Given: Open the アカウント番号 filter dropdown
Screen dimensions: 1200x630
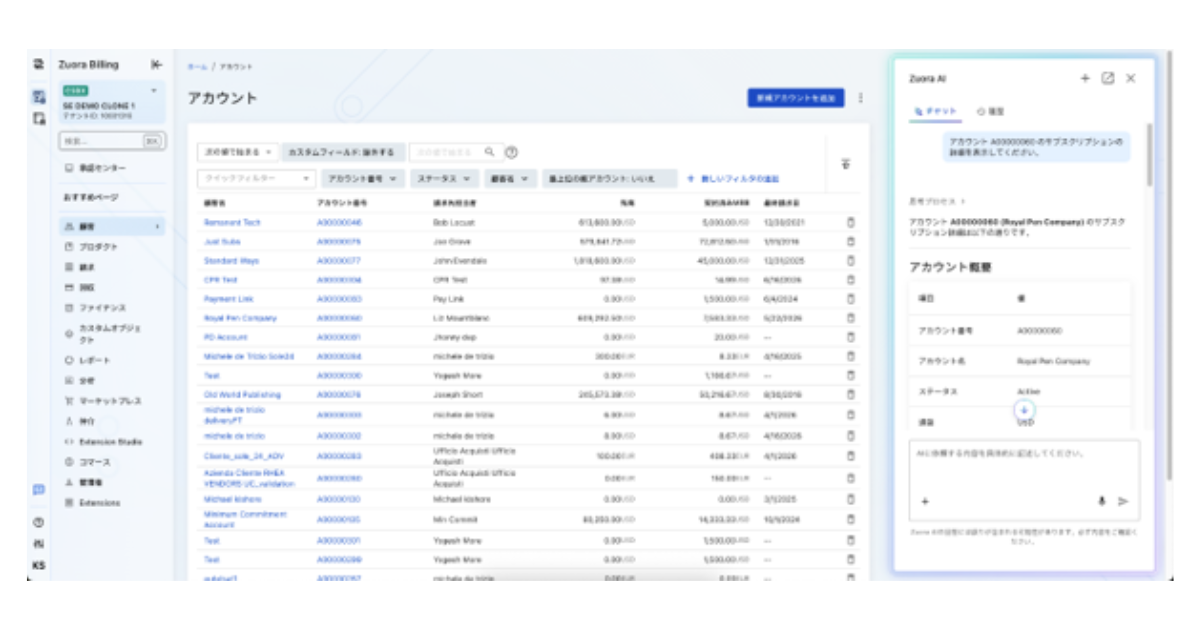Looking at the screenshot, I should [x=362, y=178].
